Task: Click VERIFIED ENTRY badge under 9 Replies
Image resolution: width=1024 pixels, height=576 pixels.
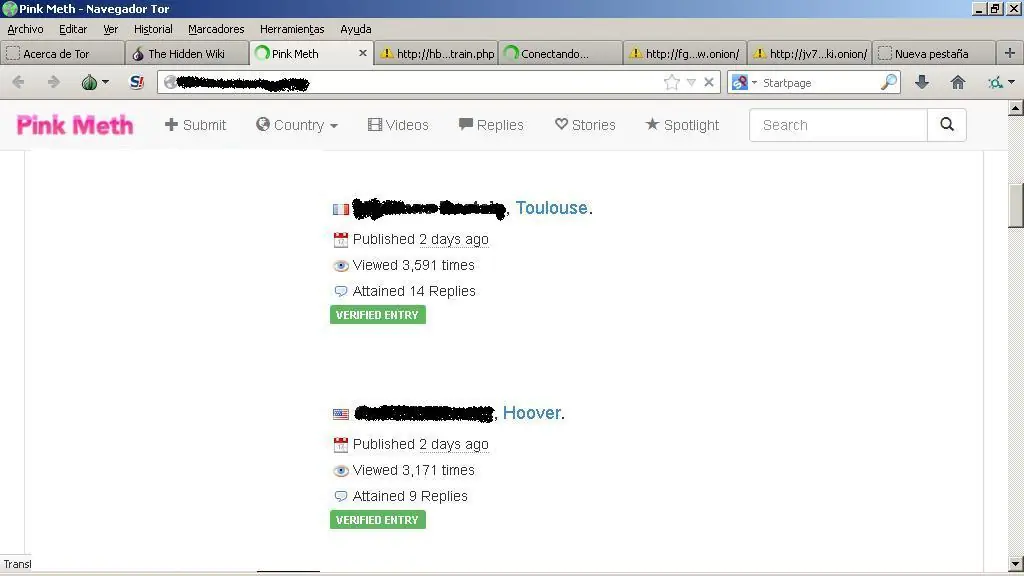Action: pyautogui.click(x=377, y=520)
